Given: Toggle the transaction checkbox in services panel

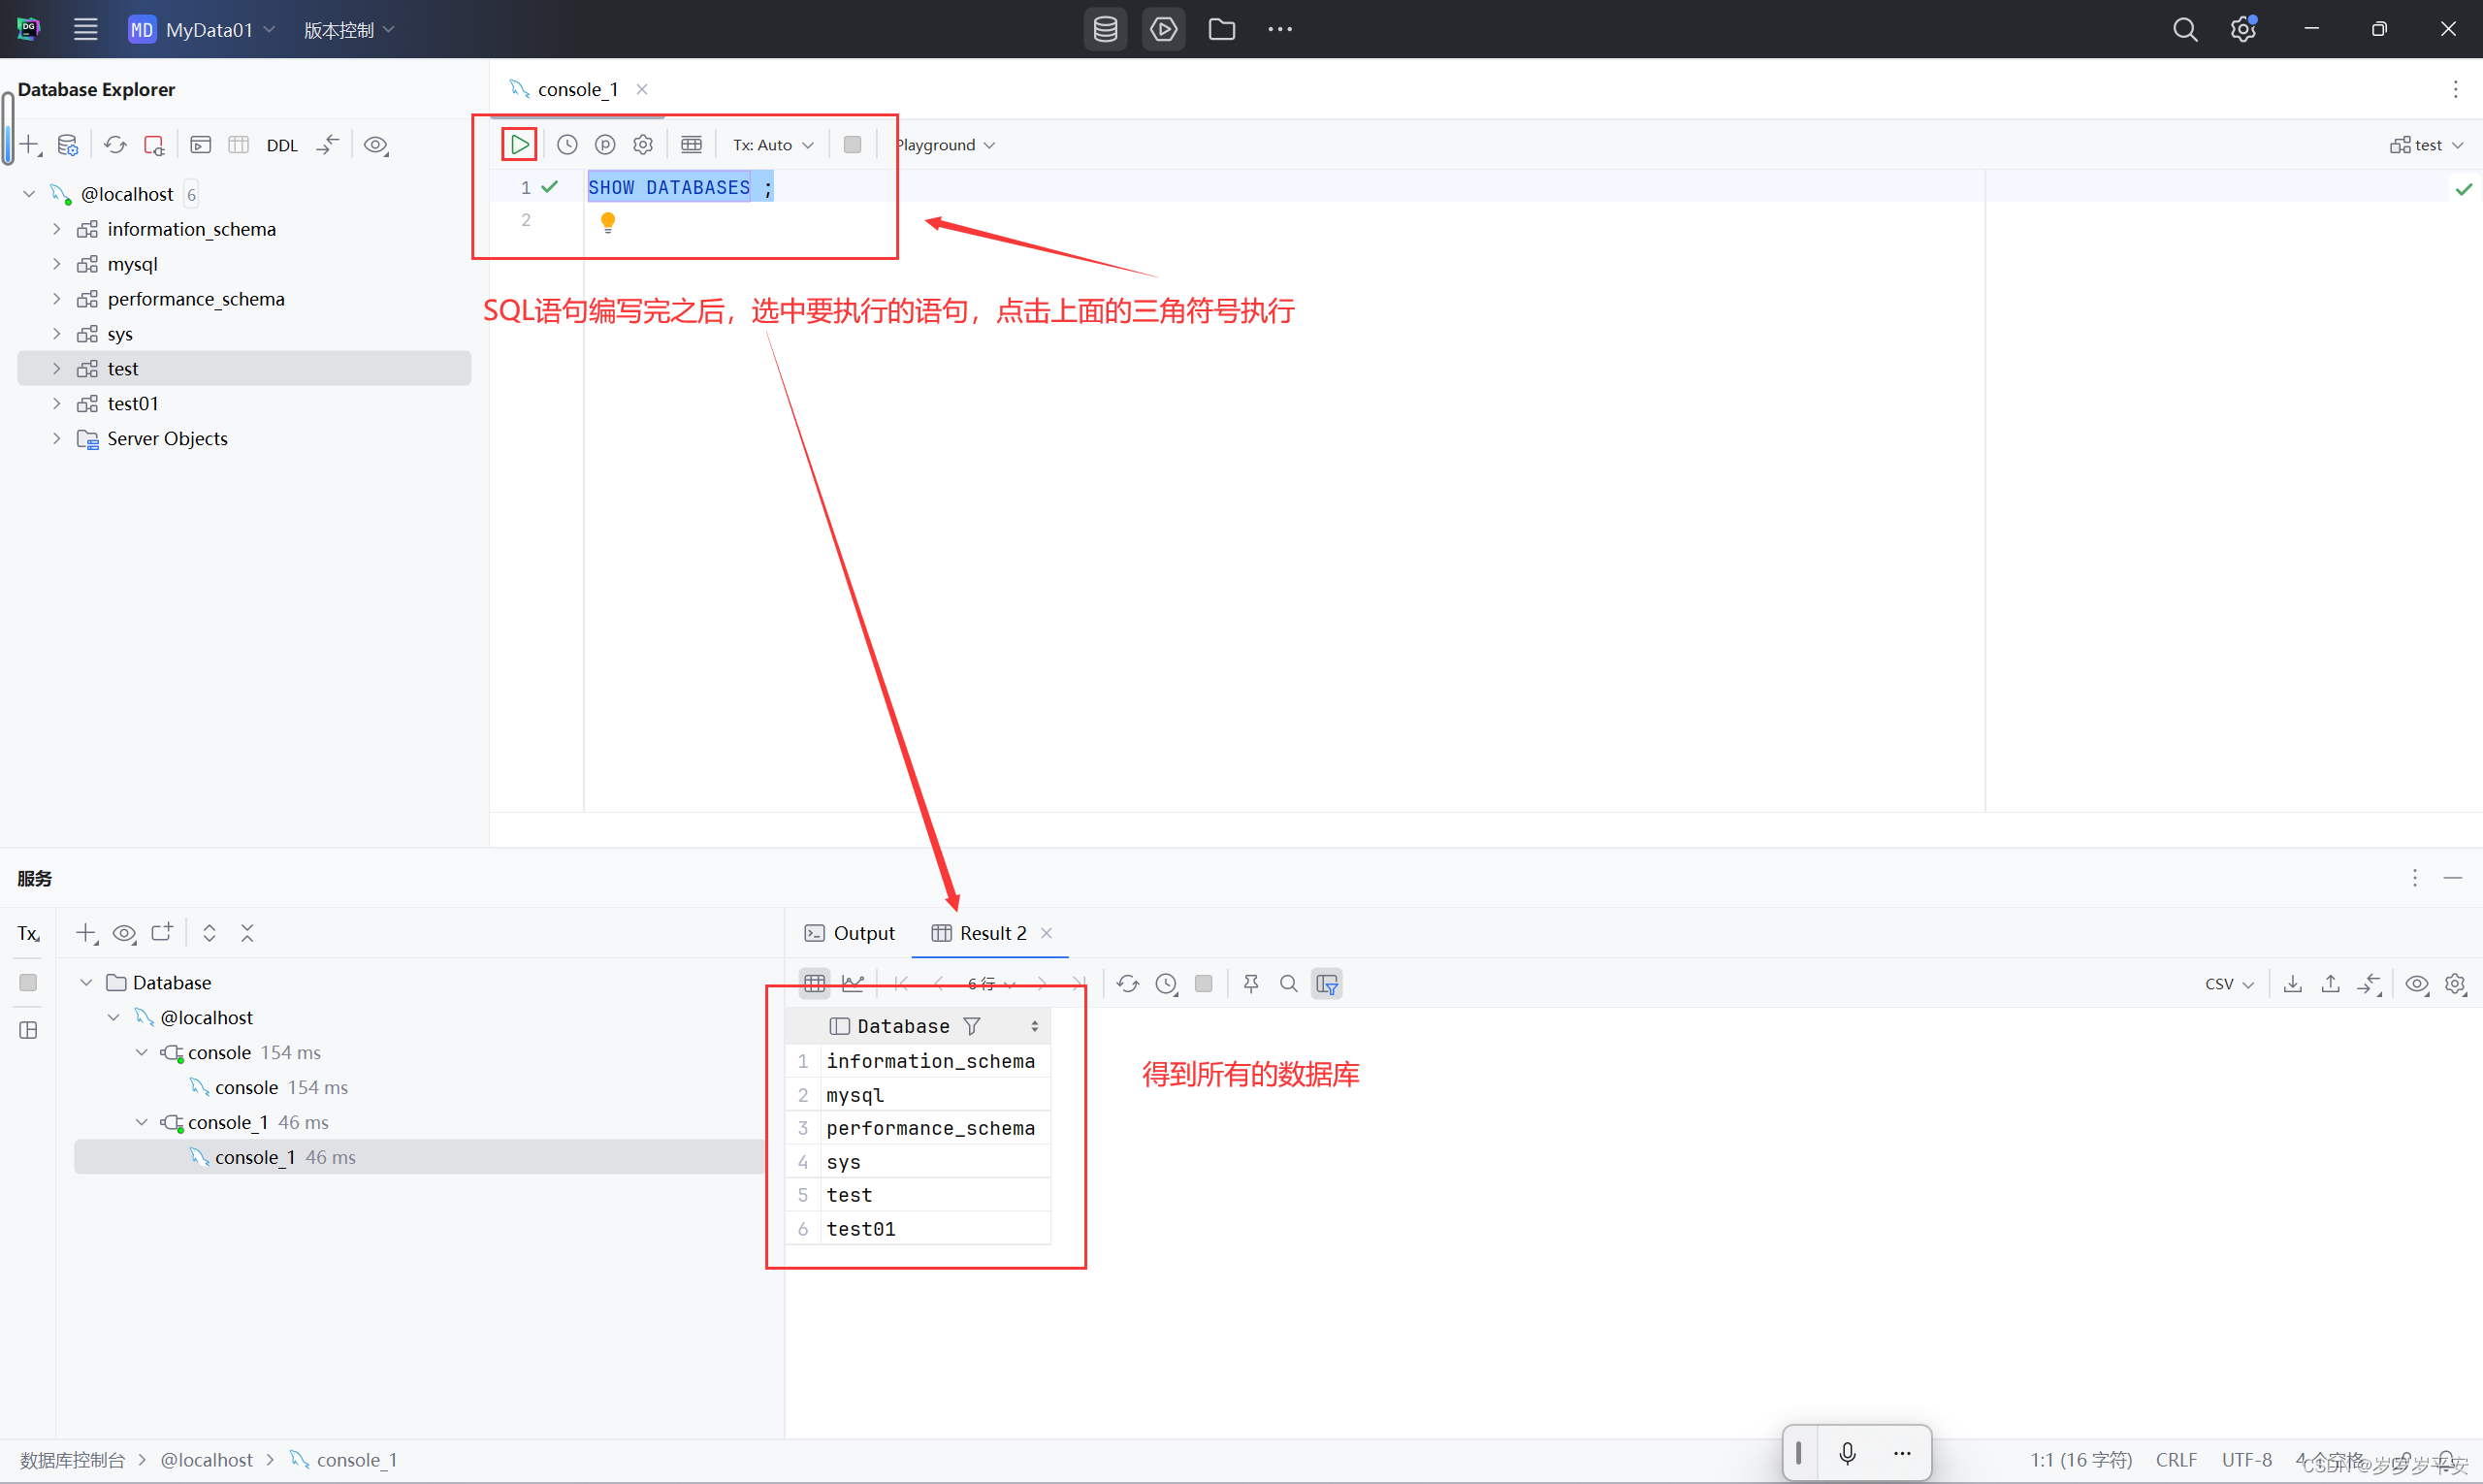Looking at the screenshot, I should (x=27, y=982).
